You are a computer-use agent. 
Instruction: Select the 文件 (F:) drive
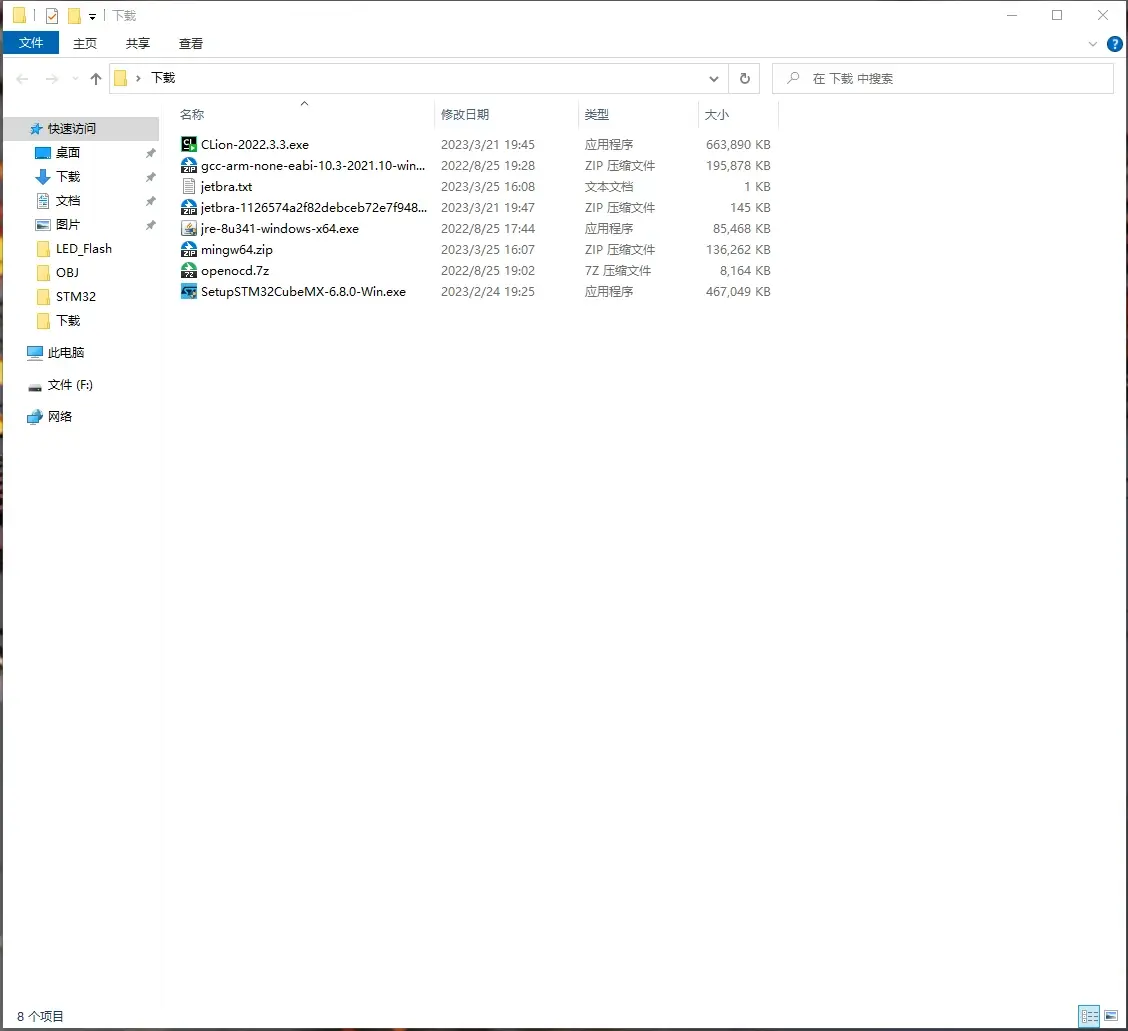click(70, 385)
